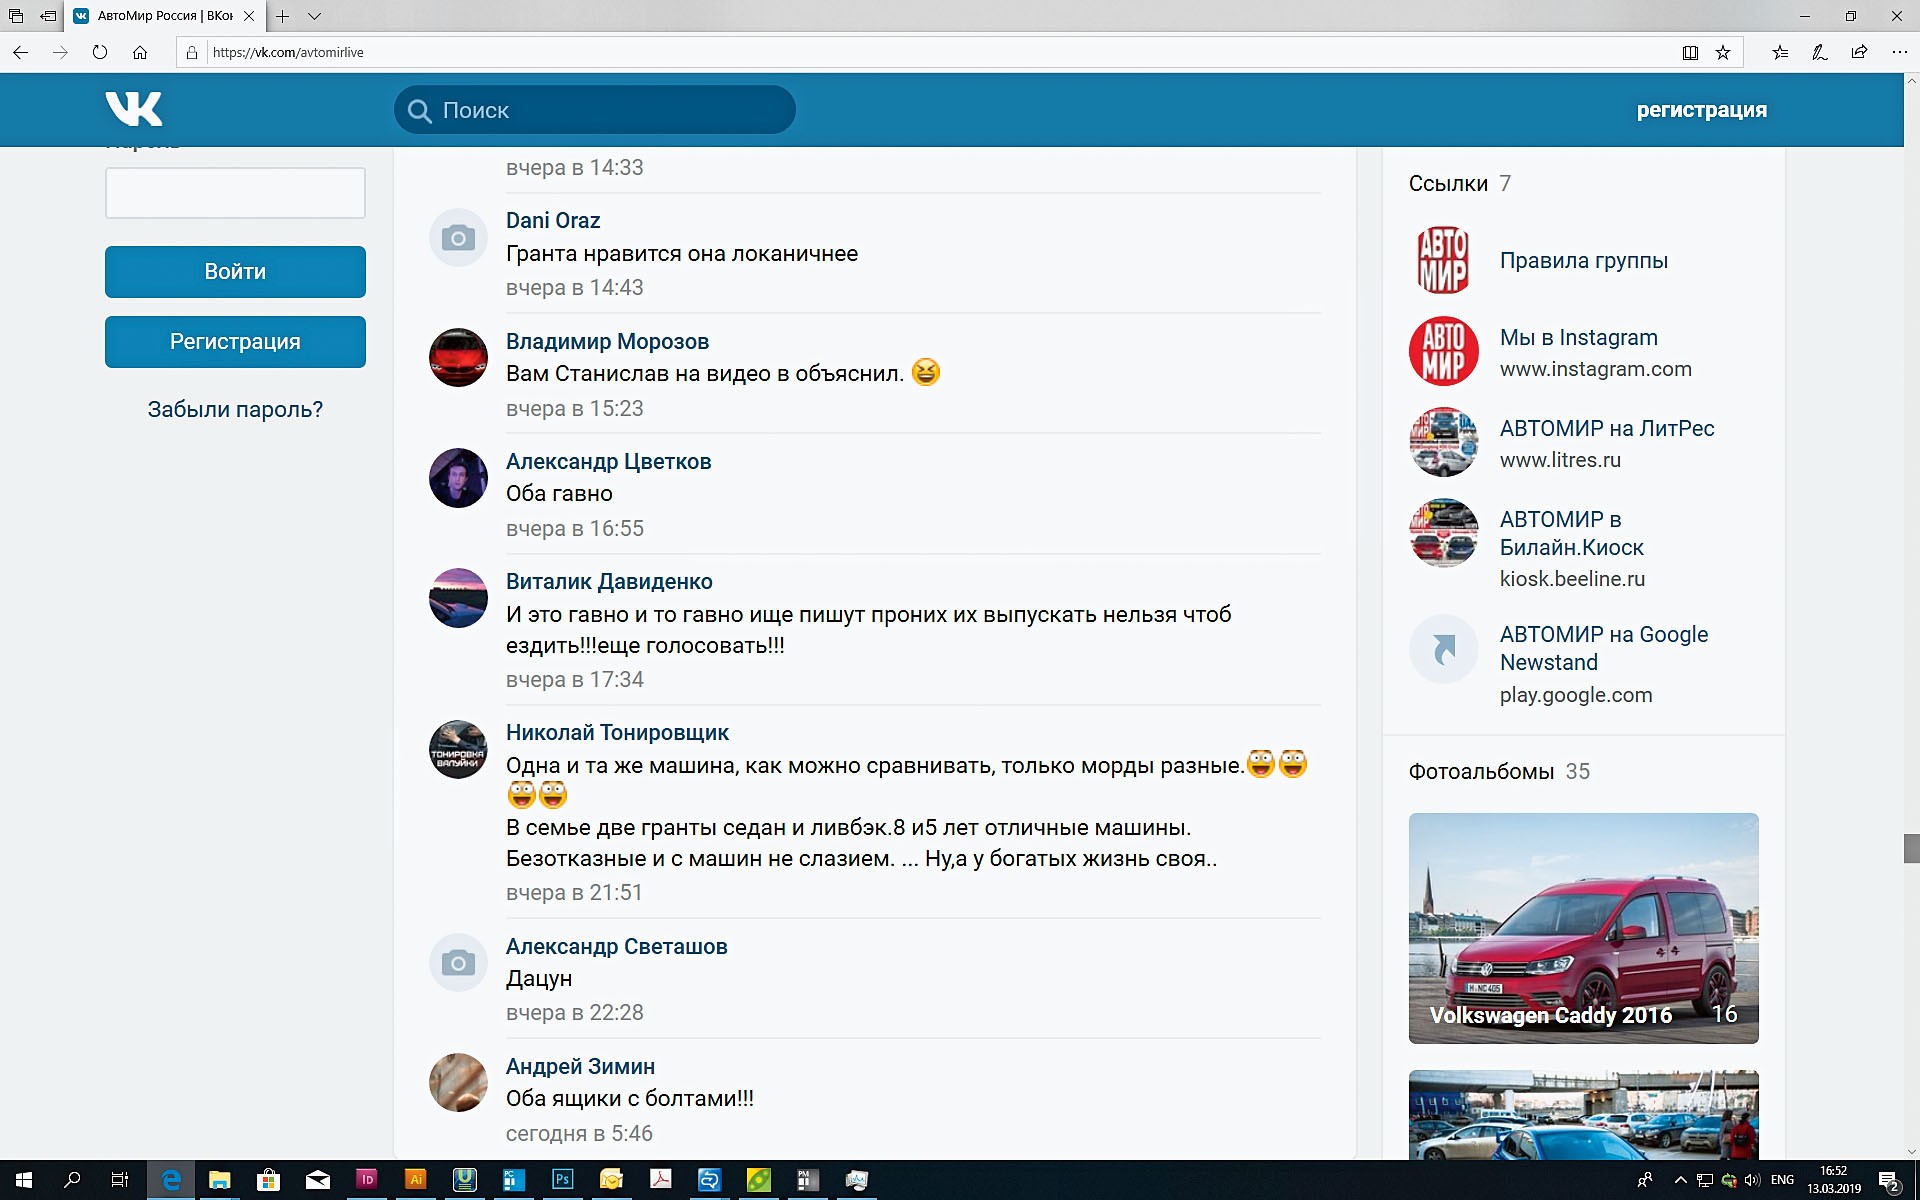Click the VK logo icon

134,109
